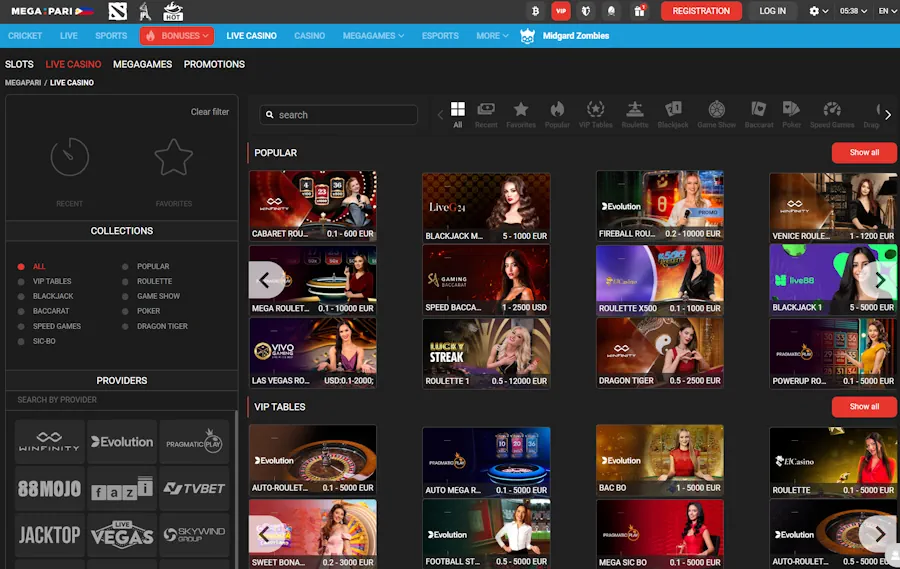Click the MEGAPARI breadcrumb link

click(23, 83)
